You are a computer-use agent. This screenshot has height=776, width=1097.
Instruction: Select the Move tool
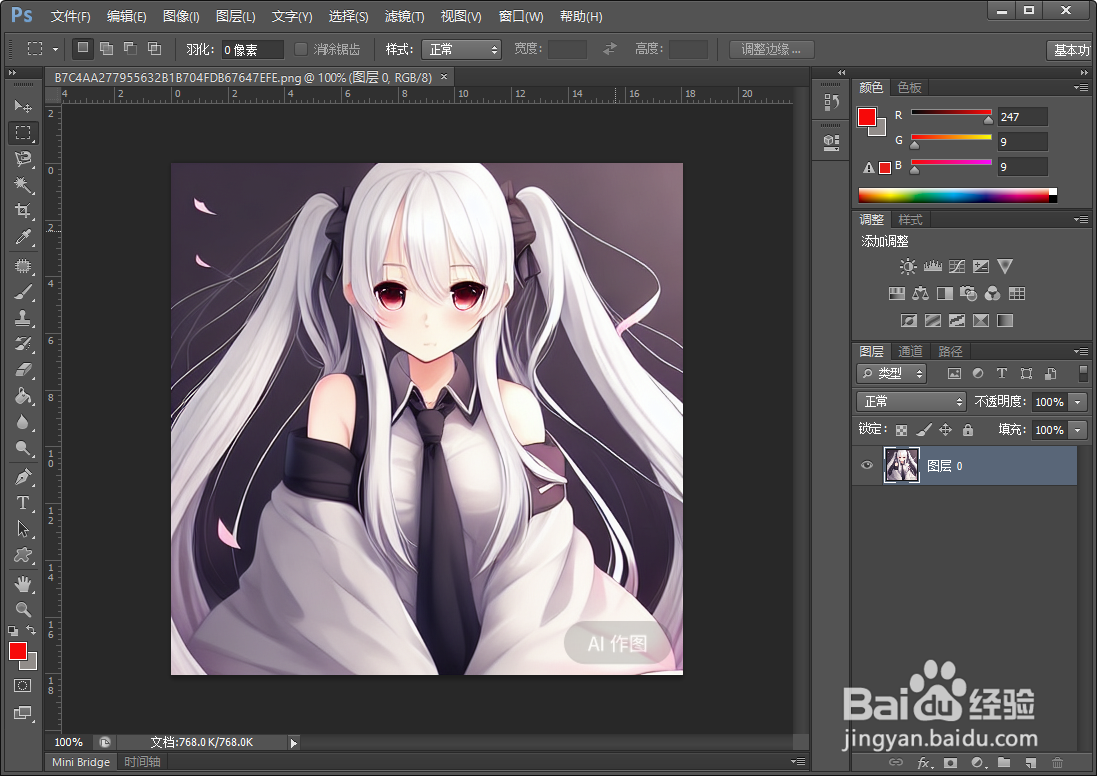pyautogui.click(x=23, y=106)
